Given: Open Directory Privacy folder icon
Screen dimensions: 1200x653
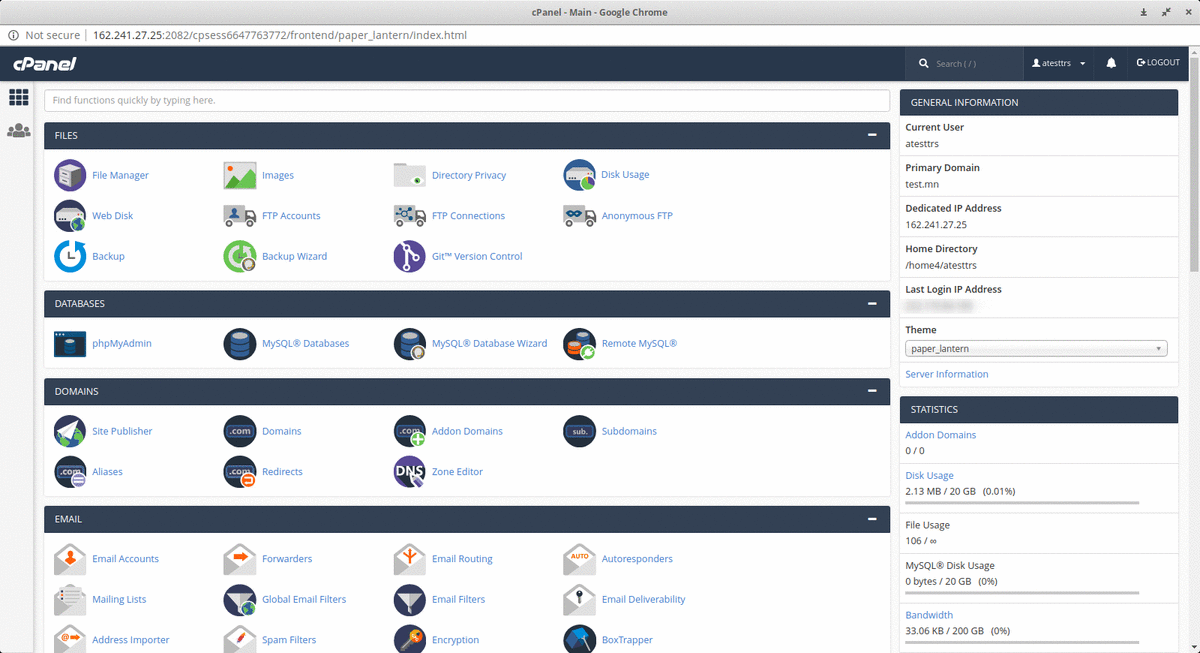Looking at the screenshot, I should [410, 175].
